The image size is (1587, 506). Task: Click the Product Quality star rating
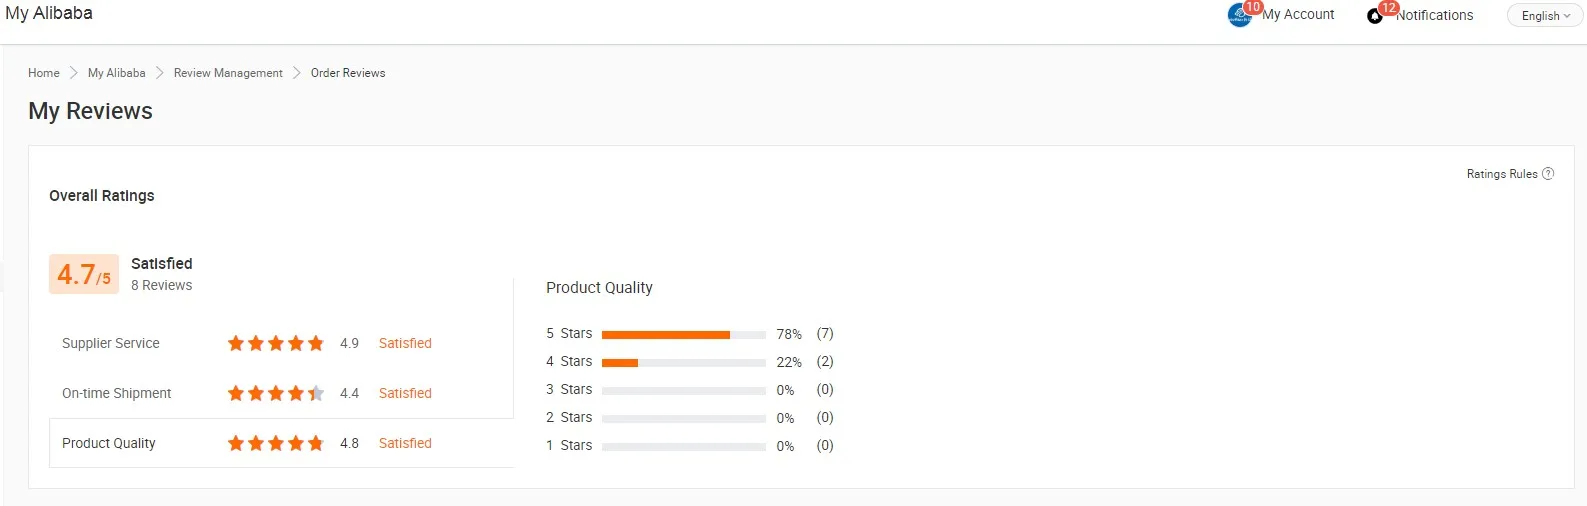[276, 443]
